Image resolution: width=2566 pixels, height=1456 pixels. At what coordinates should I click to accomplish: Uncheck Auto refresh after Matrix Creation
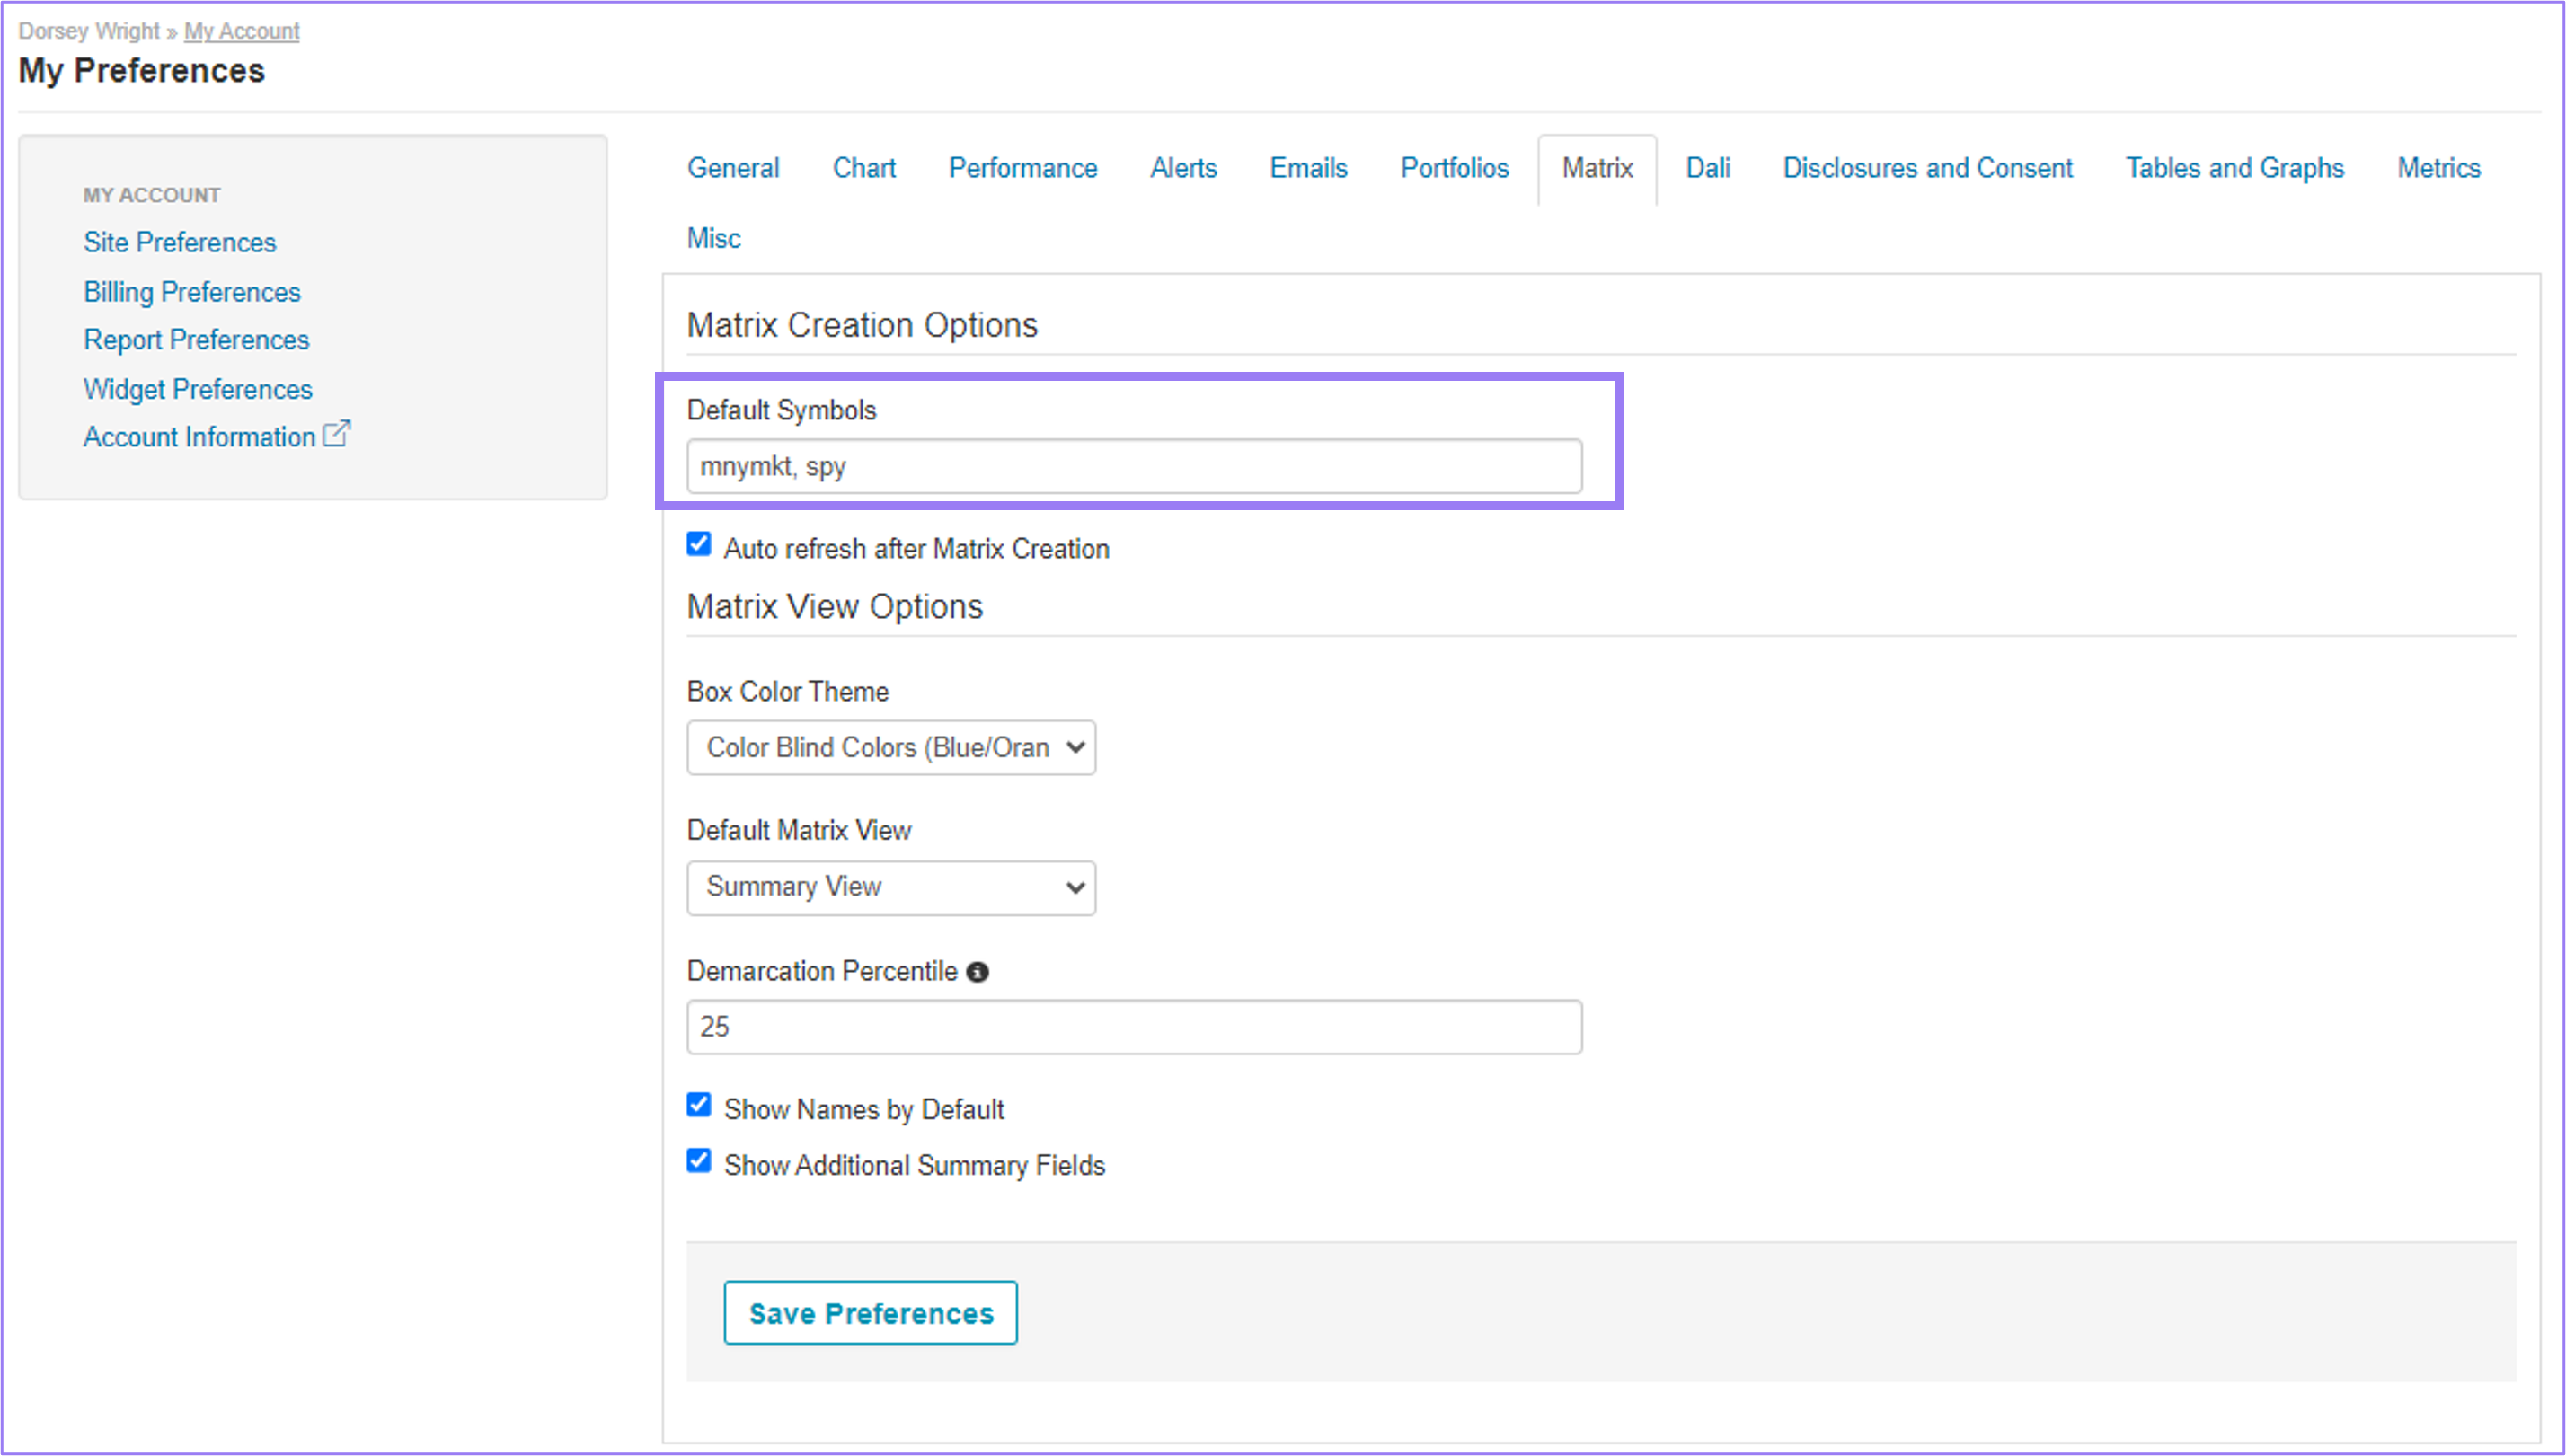coord(699,544)
